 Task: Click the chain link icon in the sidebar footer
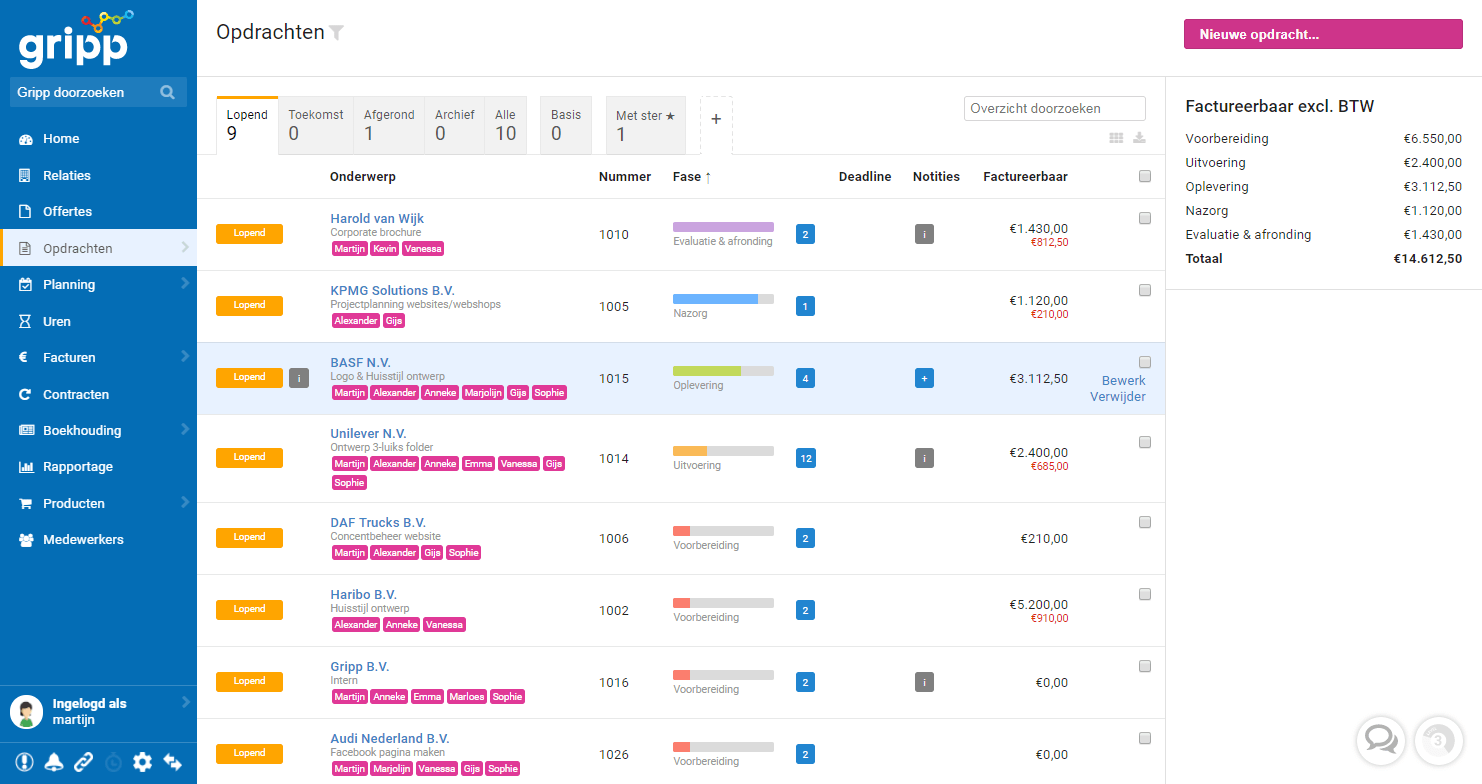[83, 762]
